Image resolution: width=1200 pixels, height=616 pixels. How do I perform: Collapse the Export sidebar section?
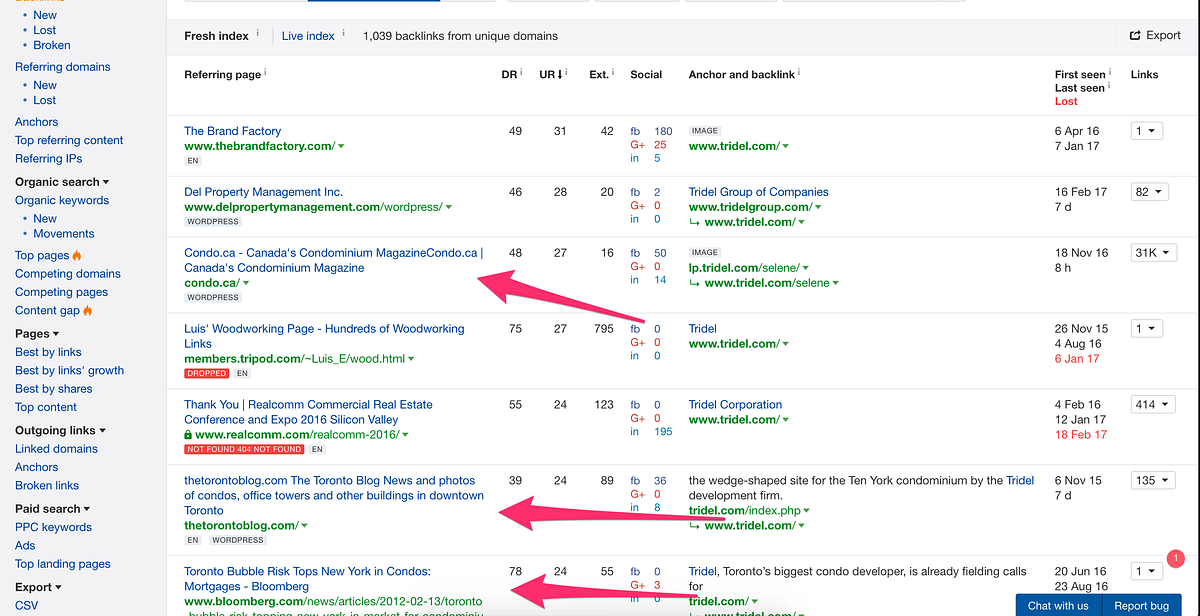coord(38,587)
